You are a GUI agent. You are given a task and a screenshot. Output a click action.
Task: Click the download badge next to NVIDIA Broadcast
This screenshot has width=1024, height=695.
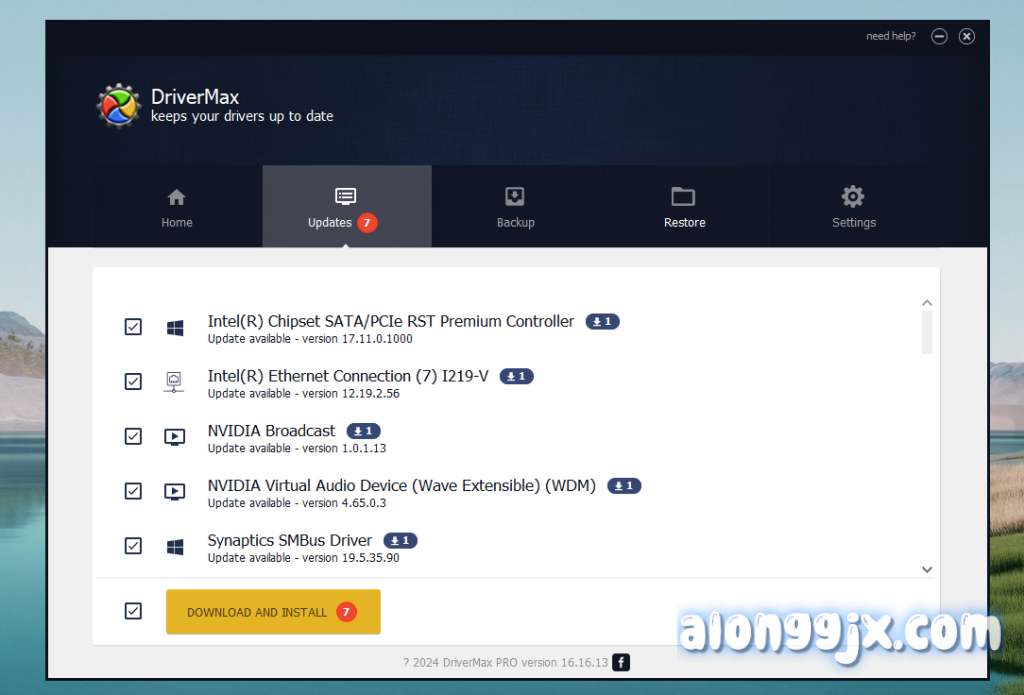tap(364, 431)
